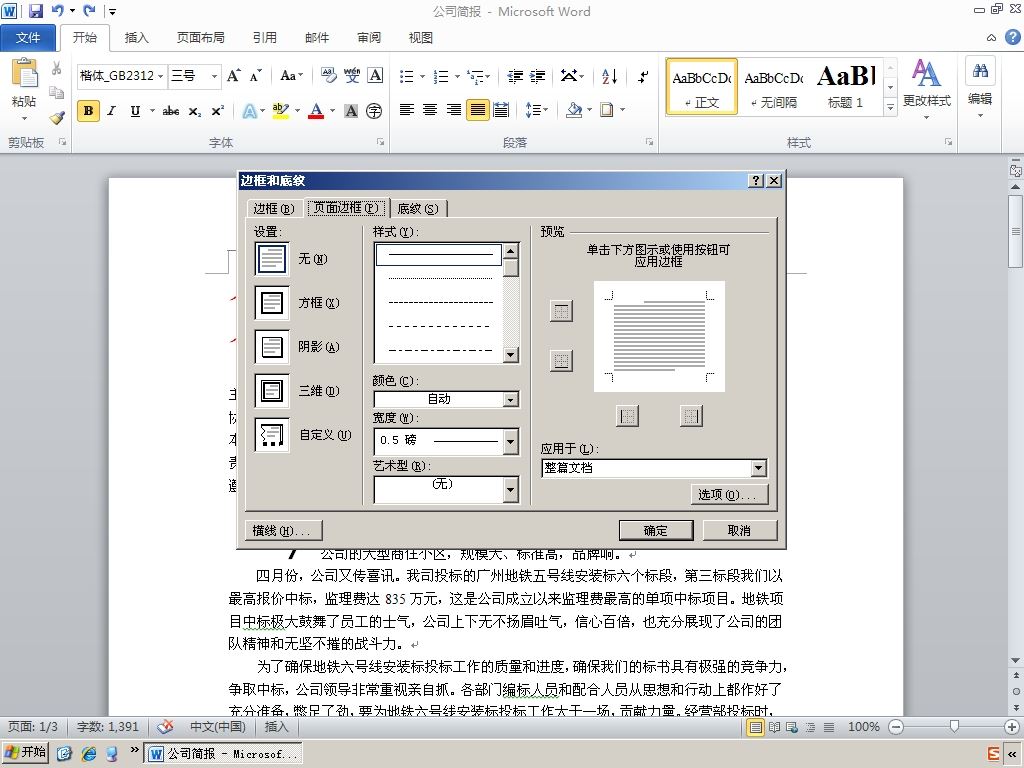Image resolution: width=1024 pixels, height=768 pixels.
Task: Toggle Underline formatting button
Action: tap(135, 111)
